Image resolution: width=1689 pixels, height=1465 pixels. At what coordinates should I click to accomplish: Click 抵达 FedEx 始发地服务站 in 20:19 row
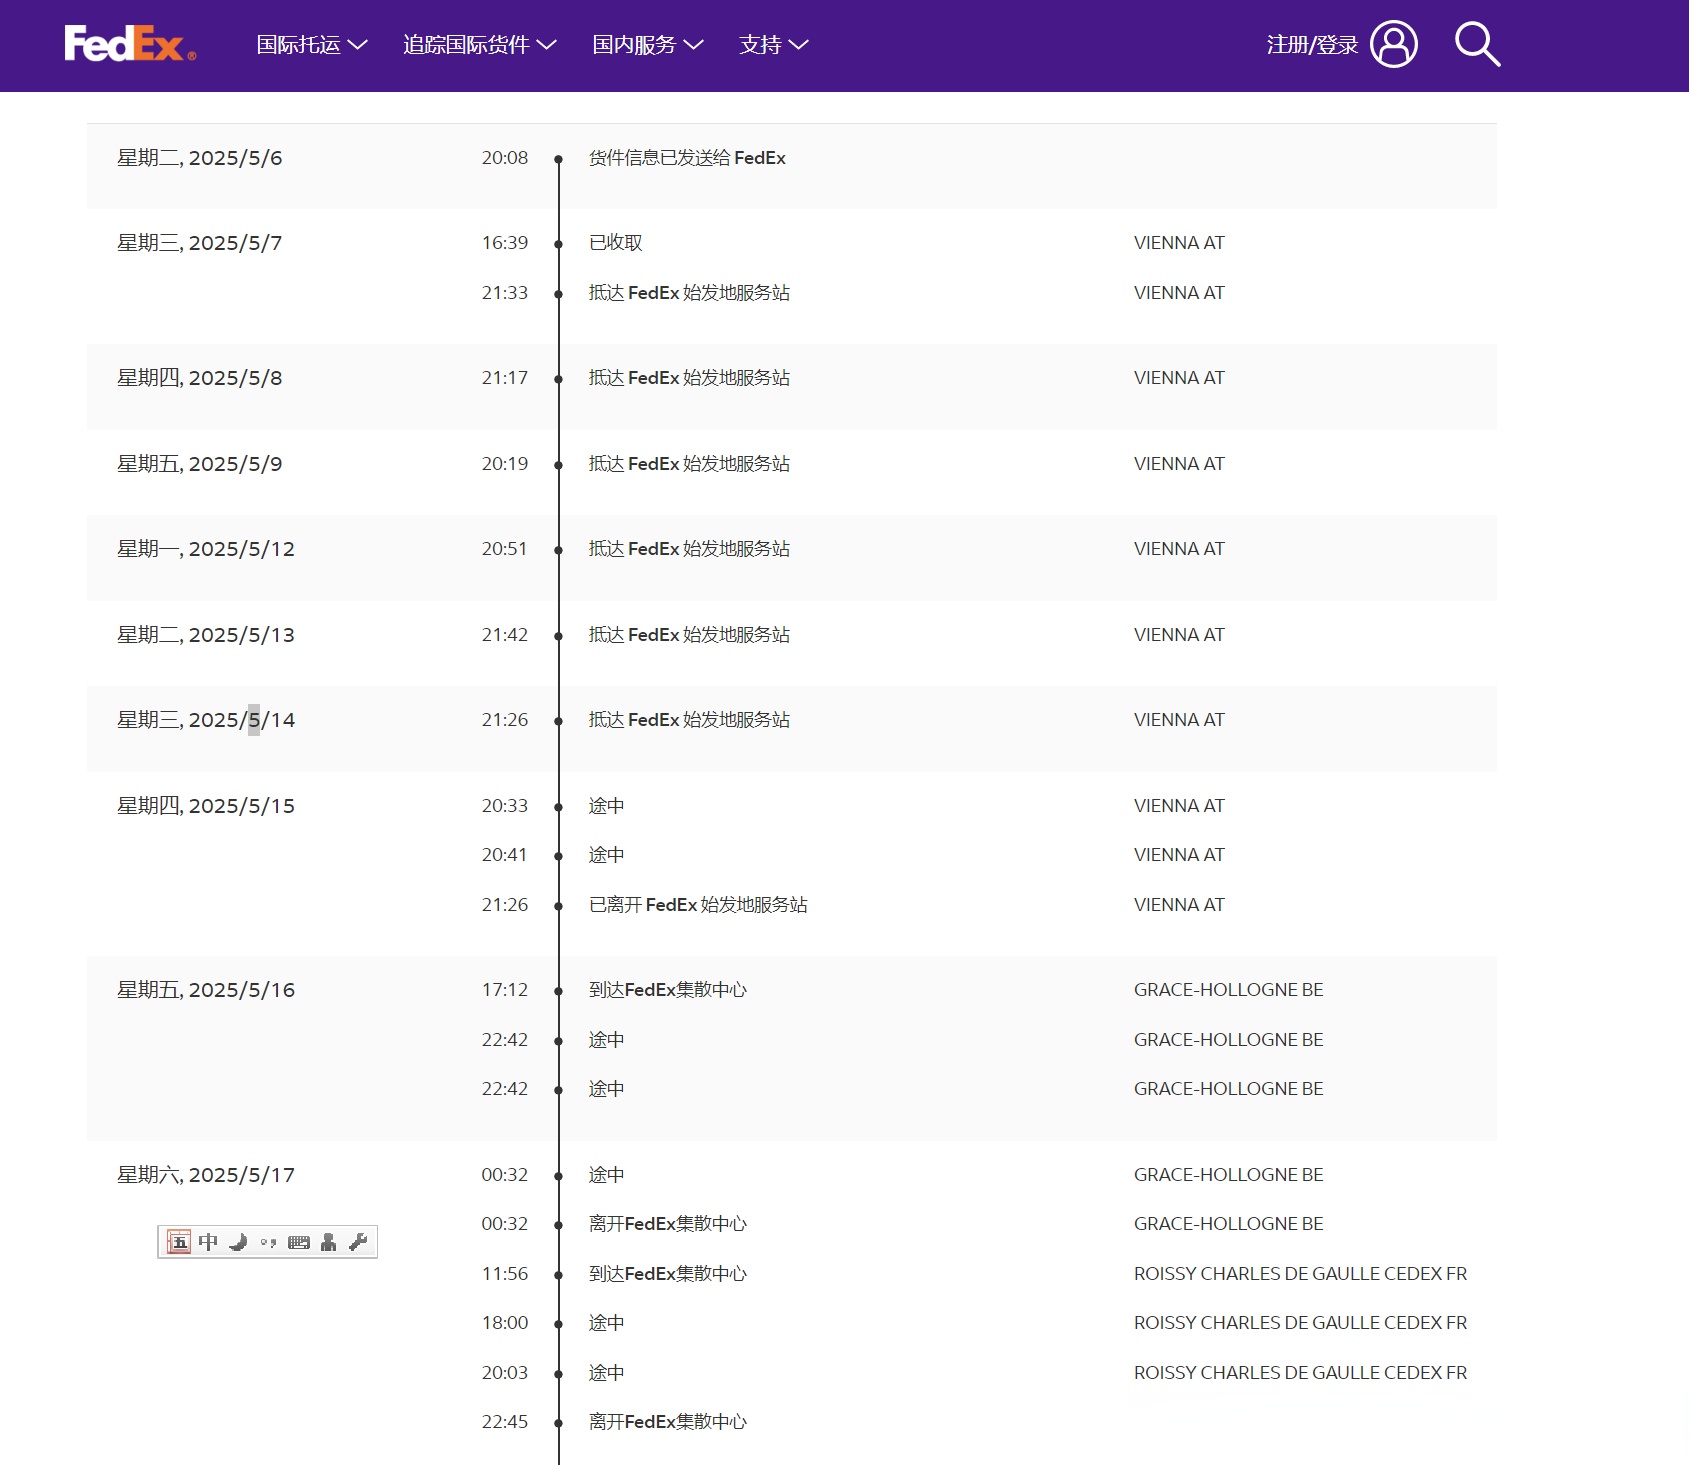pyautogui.click(x=689, y=464)
